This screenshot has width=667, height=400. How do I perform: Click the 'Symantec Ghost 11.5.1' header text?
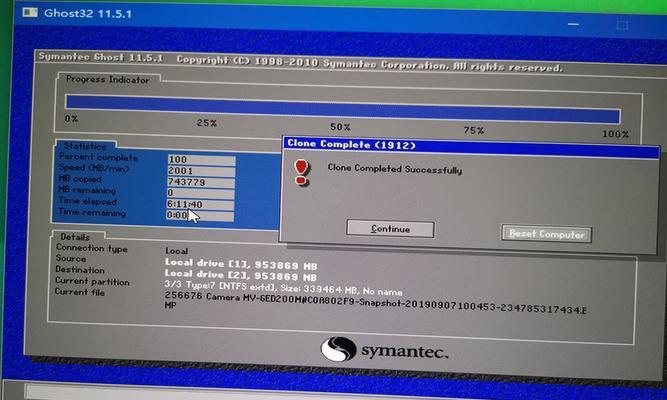[x=101, y=57]
